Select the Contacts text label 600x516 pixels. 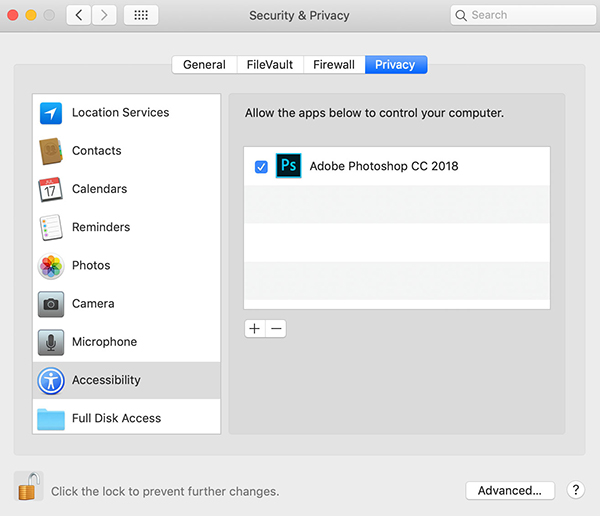[97, 151]
